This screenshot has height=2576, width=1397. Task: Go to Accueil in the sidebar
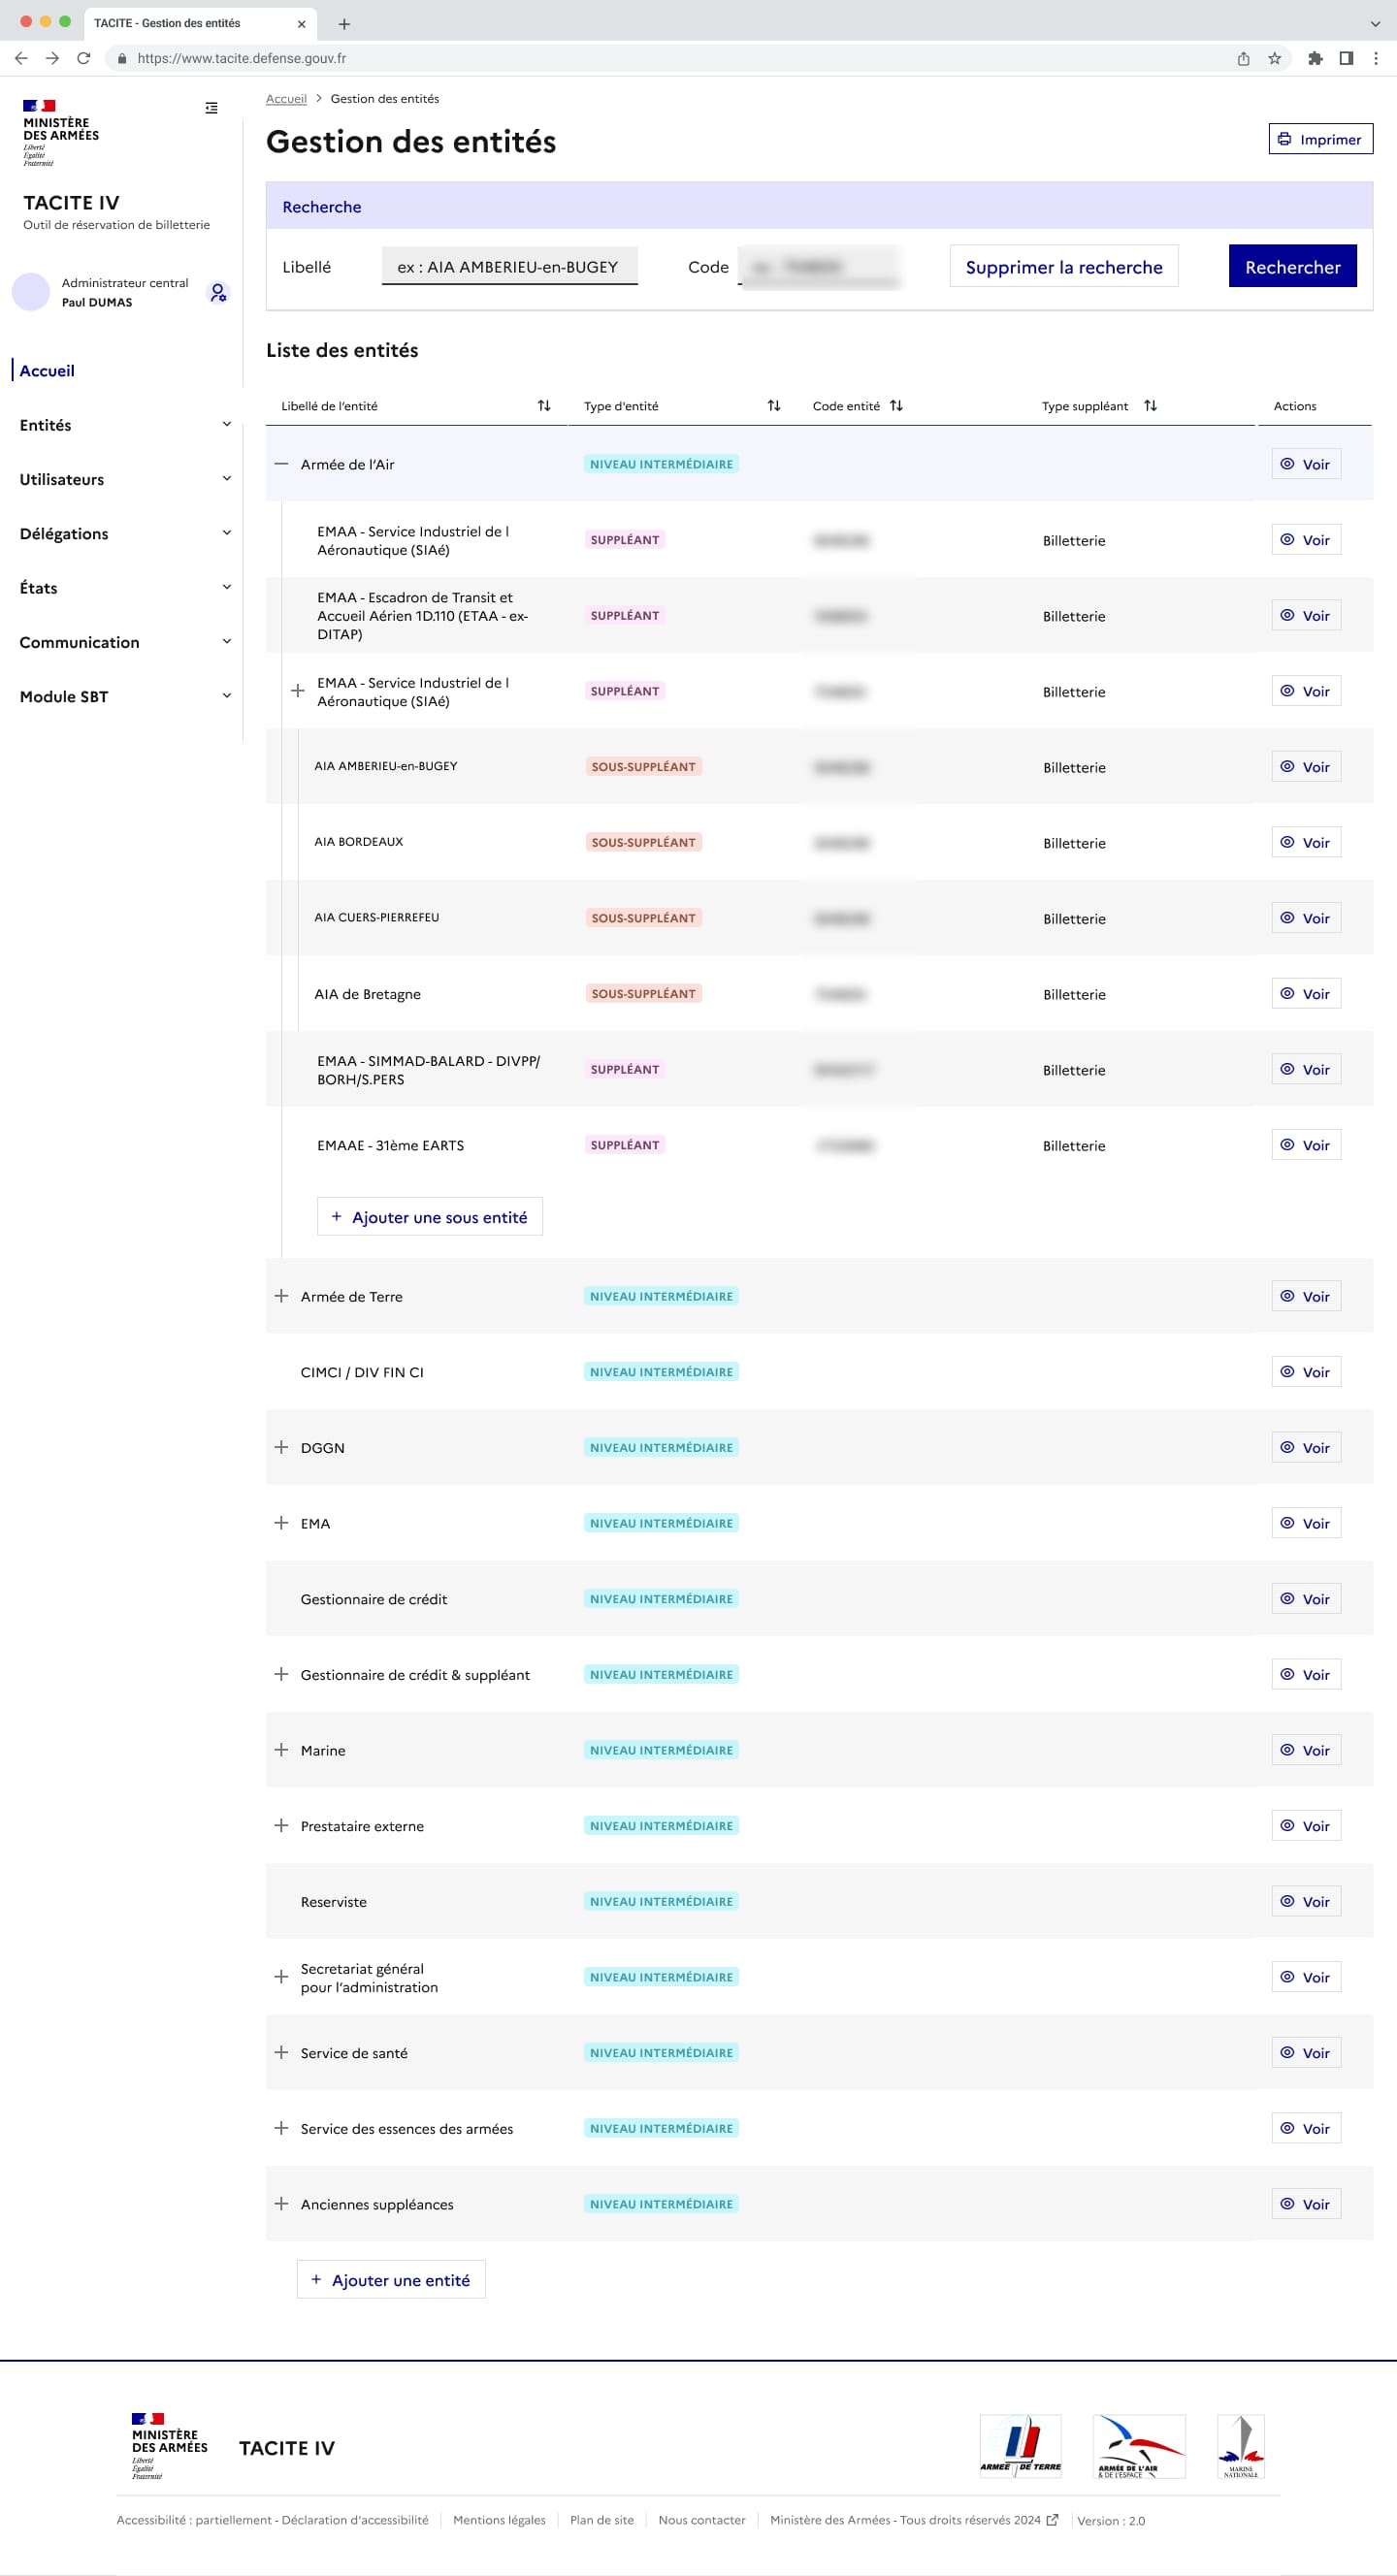47,371
